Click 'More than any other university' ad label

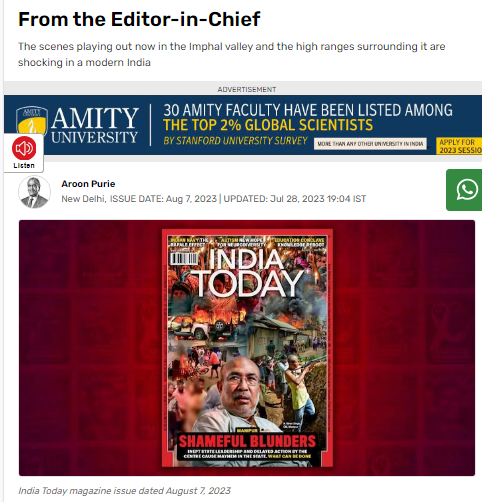pyautogui.click(x=370, y=144)
